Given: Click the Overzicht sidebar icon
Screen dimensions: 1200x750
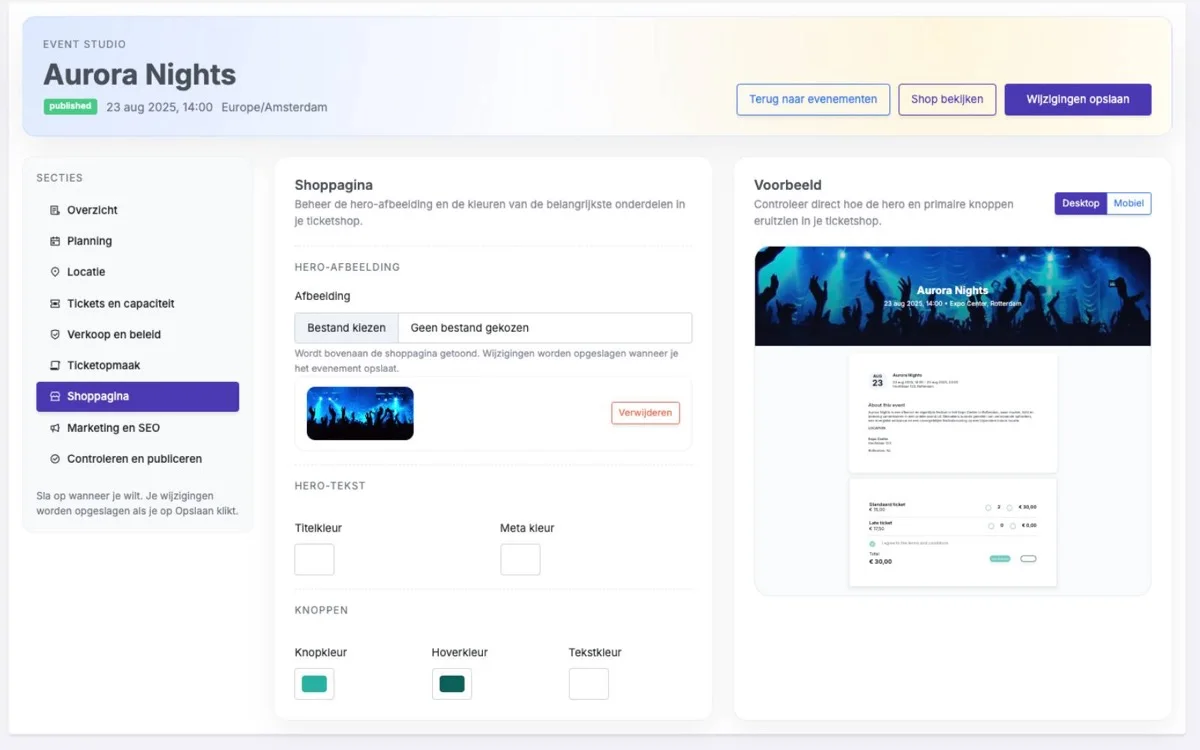Looking at the screenshot, I should (55, 210).
